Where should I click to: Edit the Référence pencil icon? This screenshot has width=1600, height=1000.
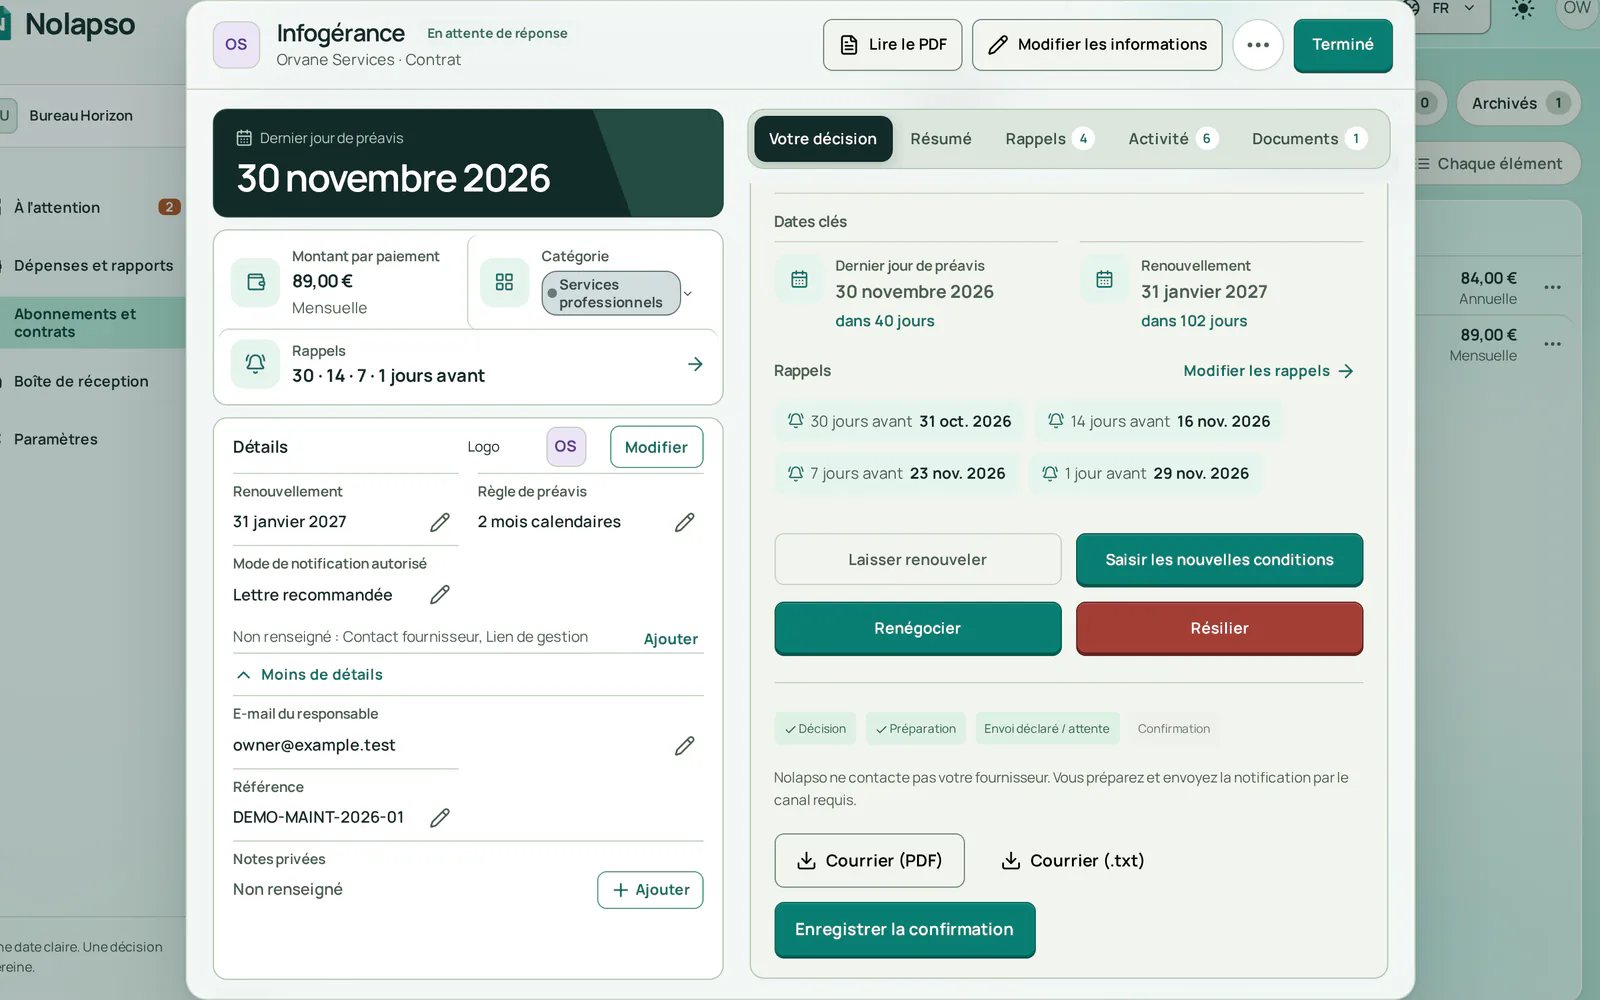pos(440,817)
